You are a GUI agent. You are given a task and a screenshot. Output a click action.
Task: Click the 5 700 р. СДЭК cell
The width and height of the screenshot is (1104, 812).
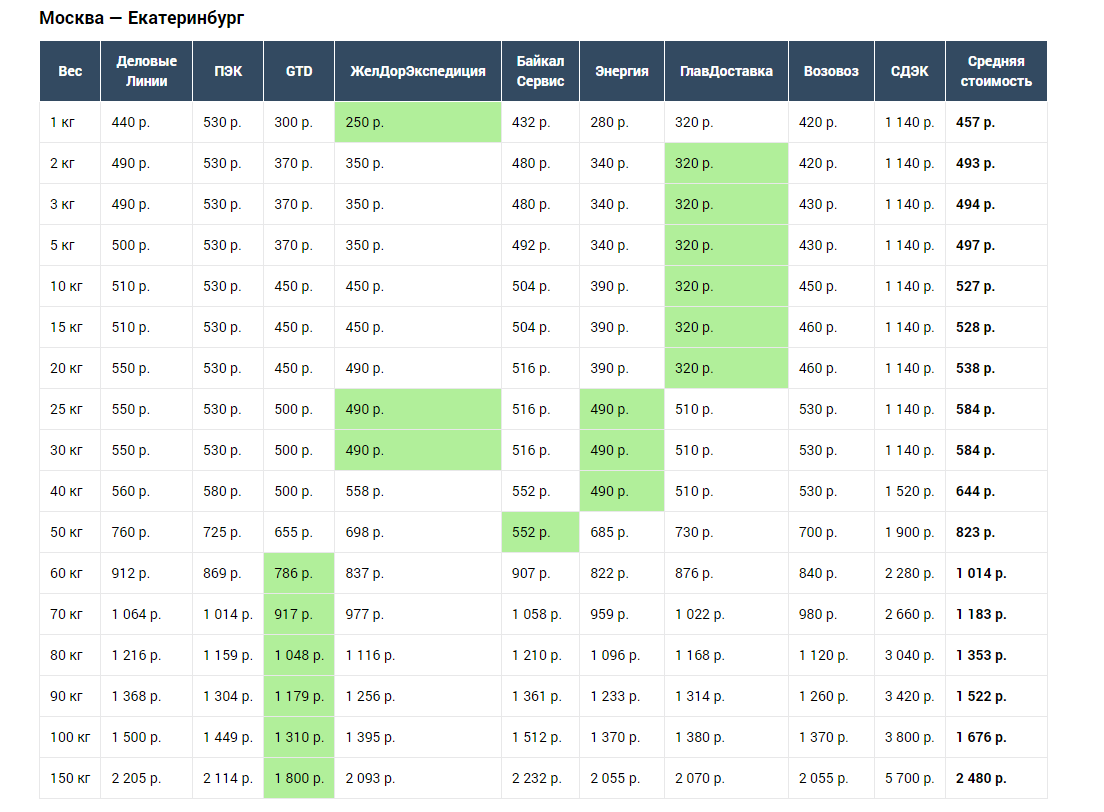click(x=910, y=778)
